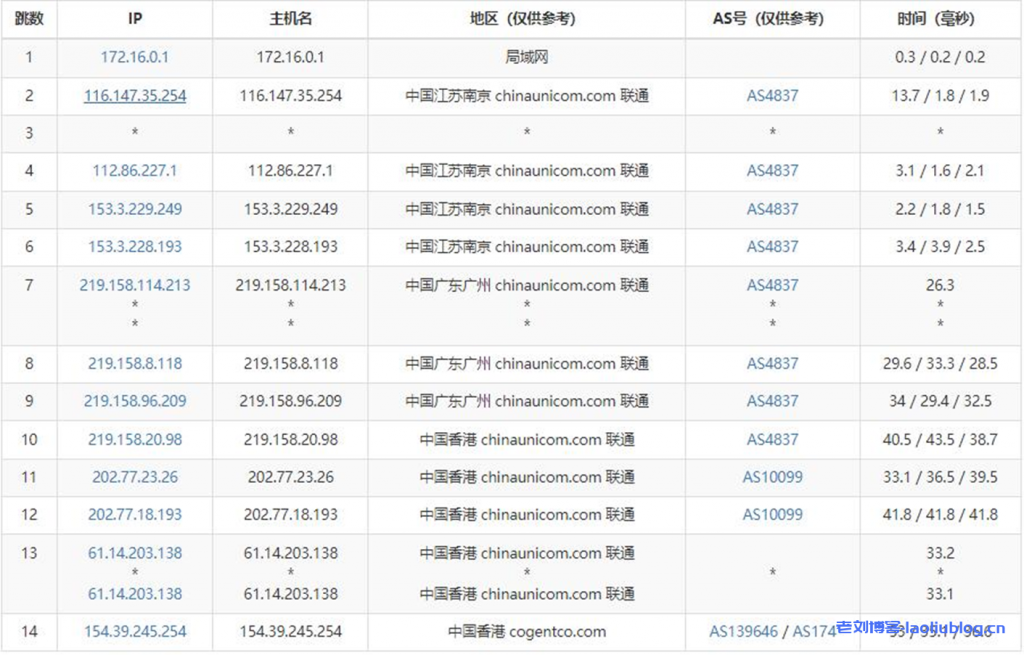Click the 219.158.20.98 IP link at hop 10

pyautogui.click(x=134, y=439)
